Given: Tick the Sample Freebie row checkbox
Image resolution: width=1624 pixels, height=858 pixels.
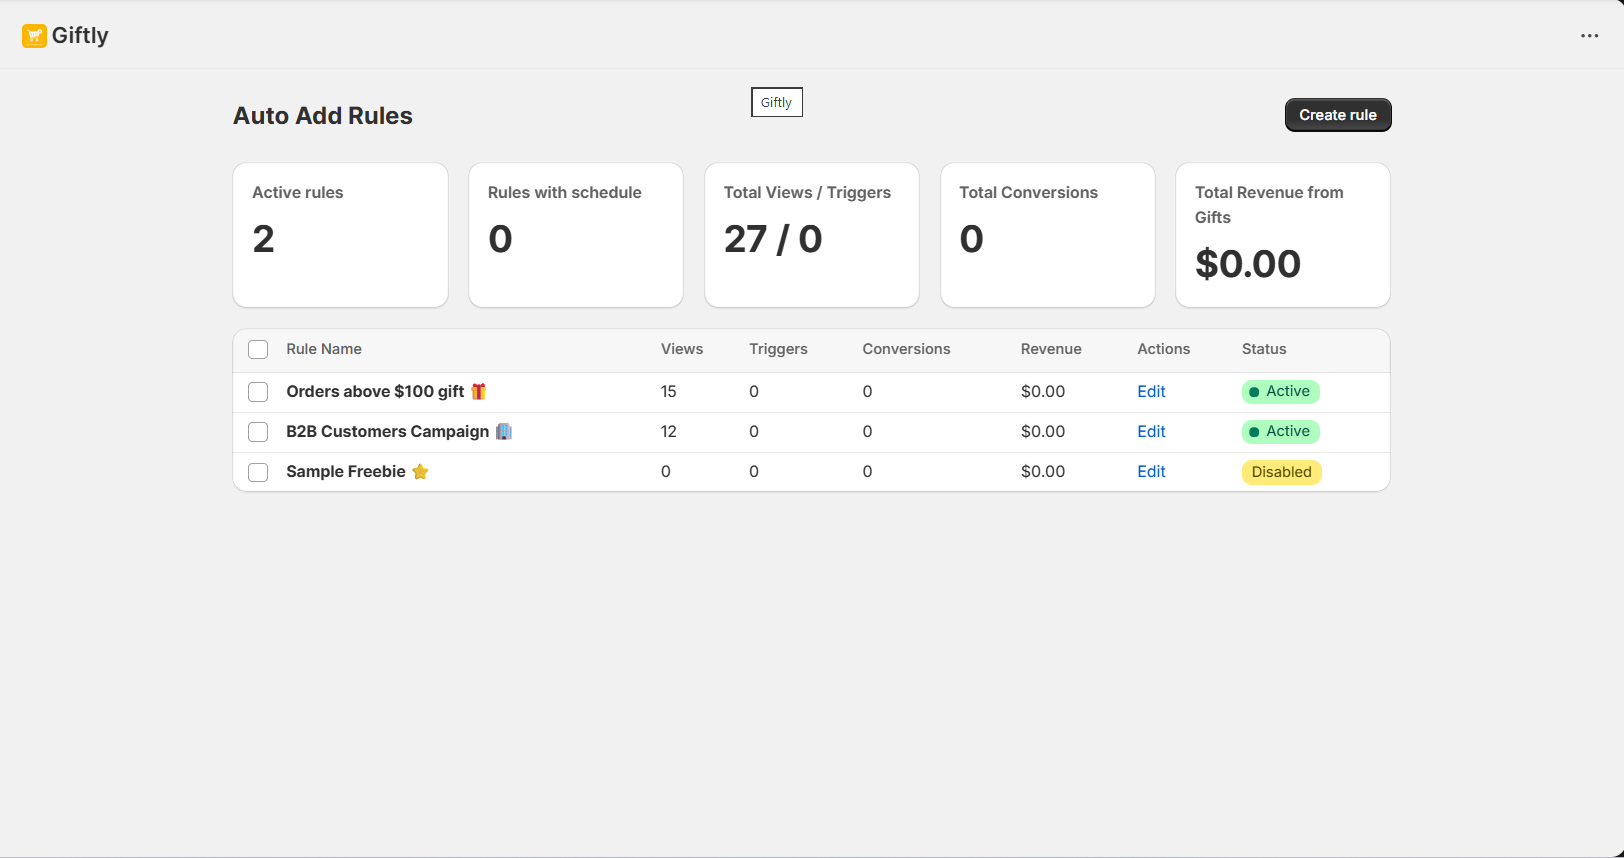Looking at the screenshot, I should [258, 472].
